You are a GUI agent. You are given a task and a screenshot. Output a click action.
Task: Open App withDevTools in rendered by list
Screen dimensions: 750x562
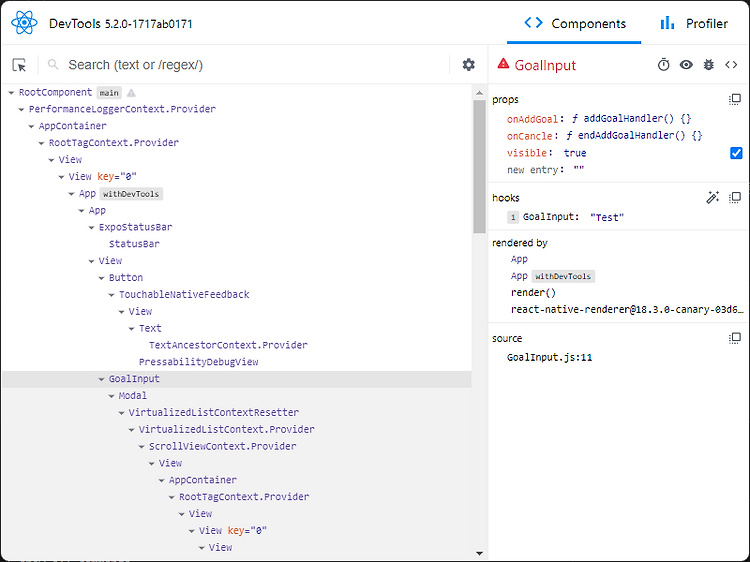[552, 276]
